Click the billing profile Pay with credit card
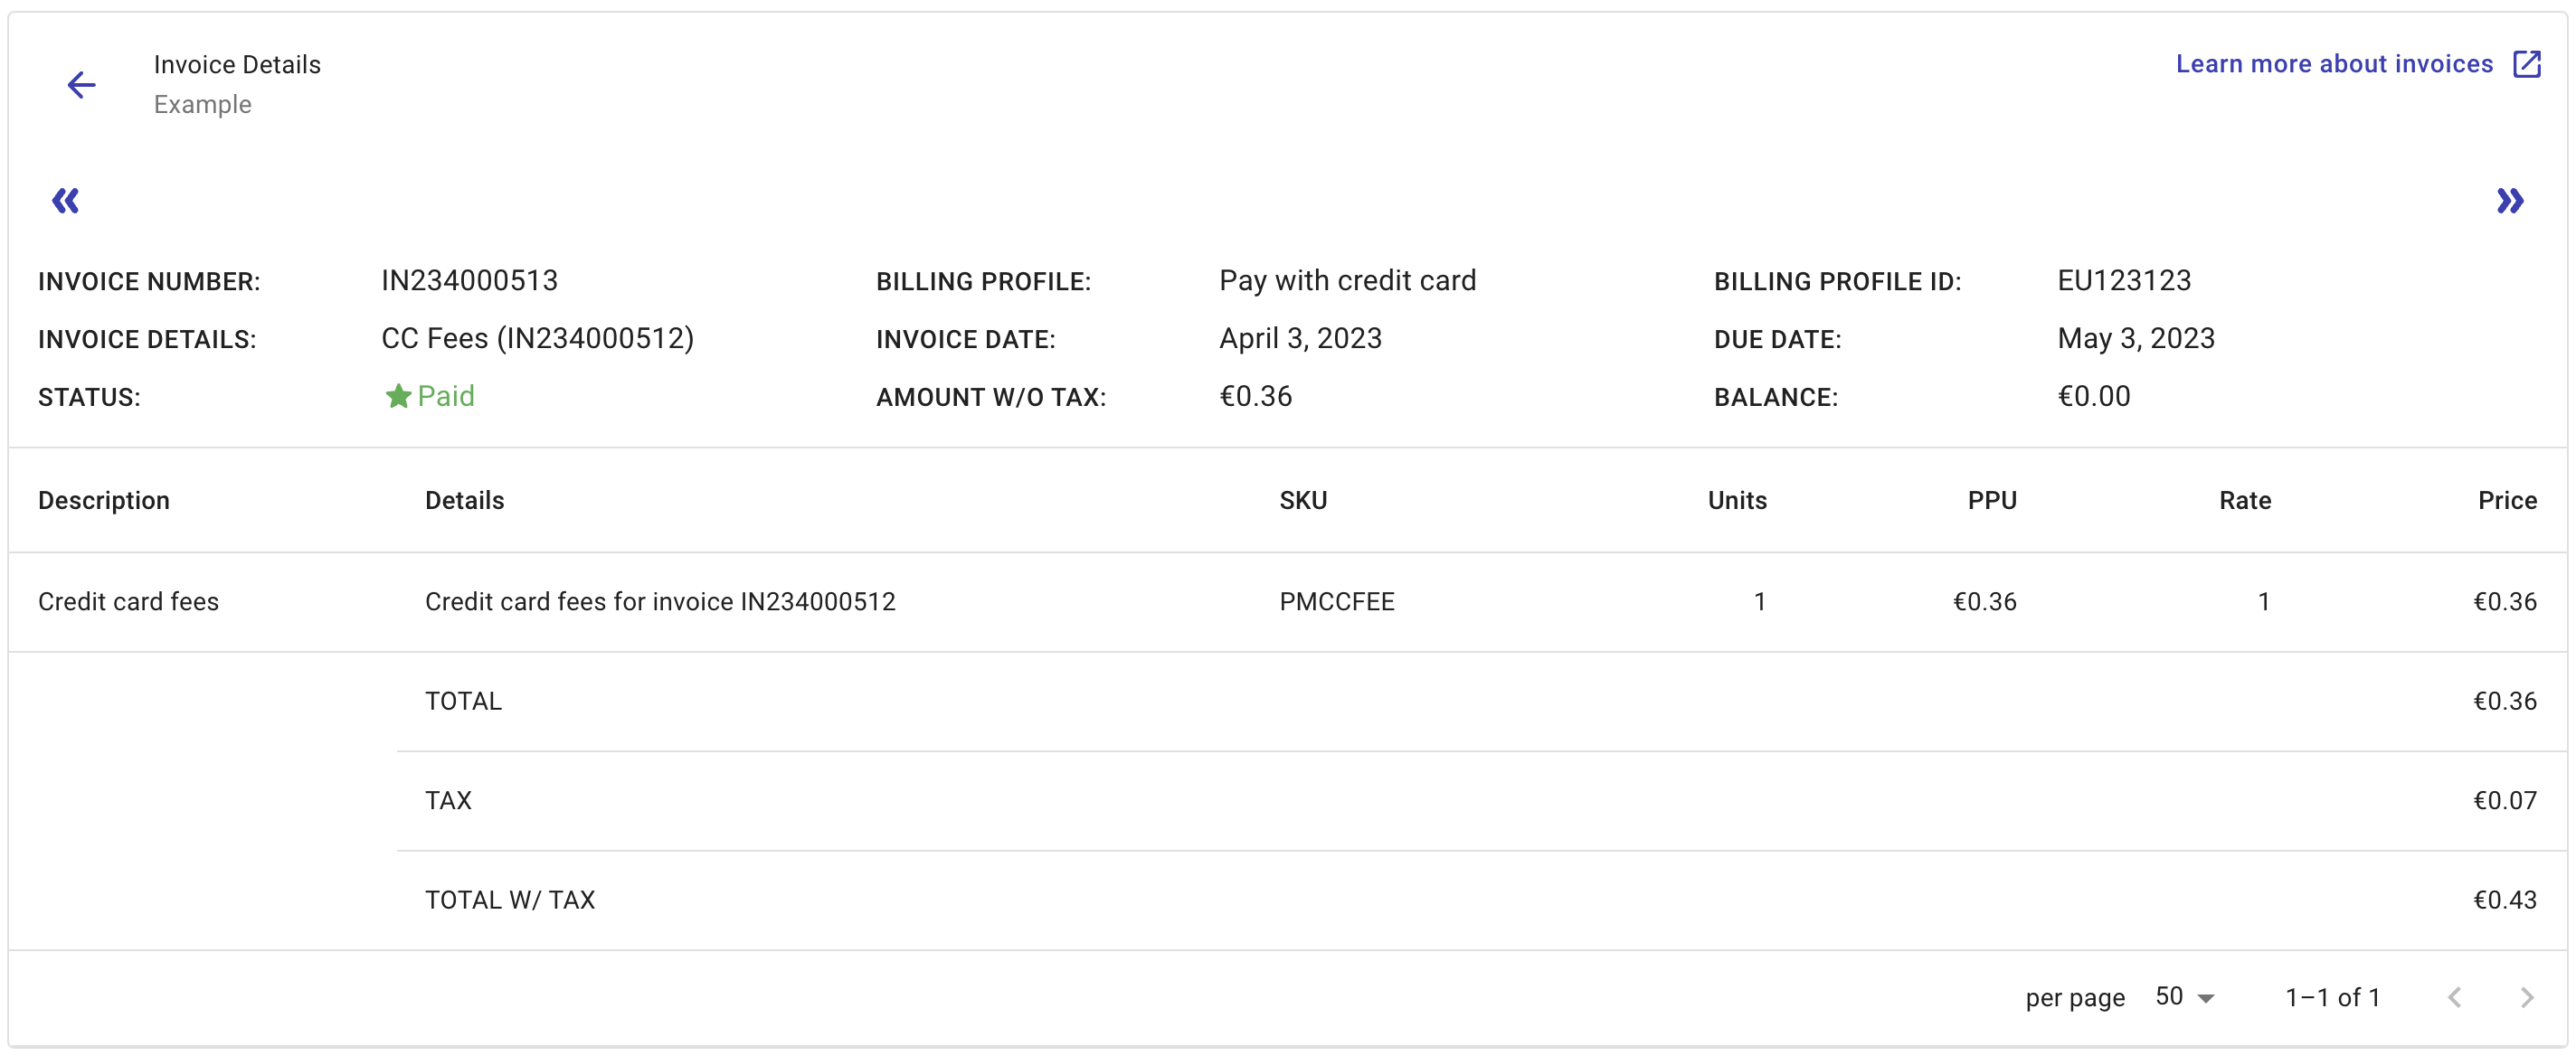This screenshot has height=1056, width=2576. click(1346, 280)
